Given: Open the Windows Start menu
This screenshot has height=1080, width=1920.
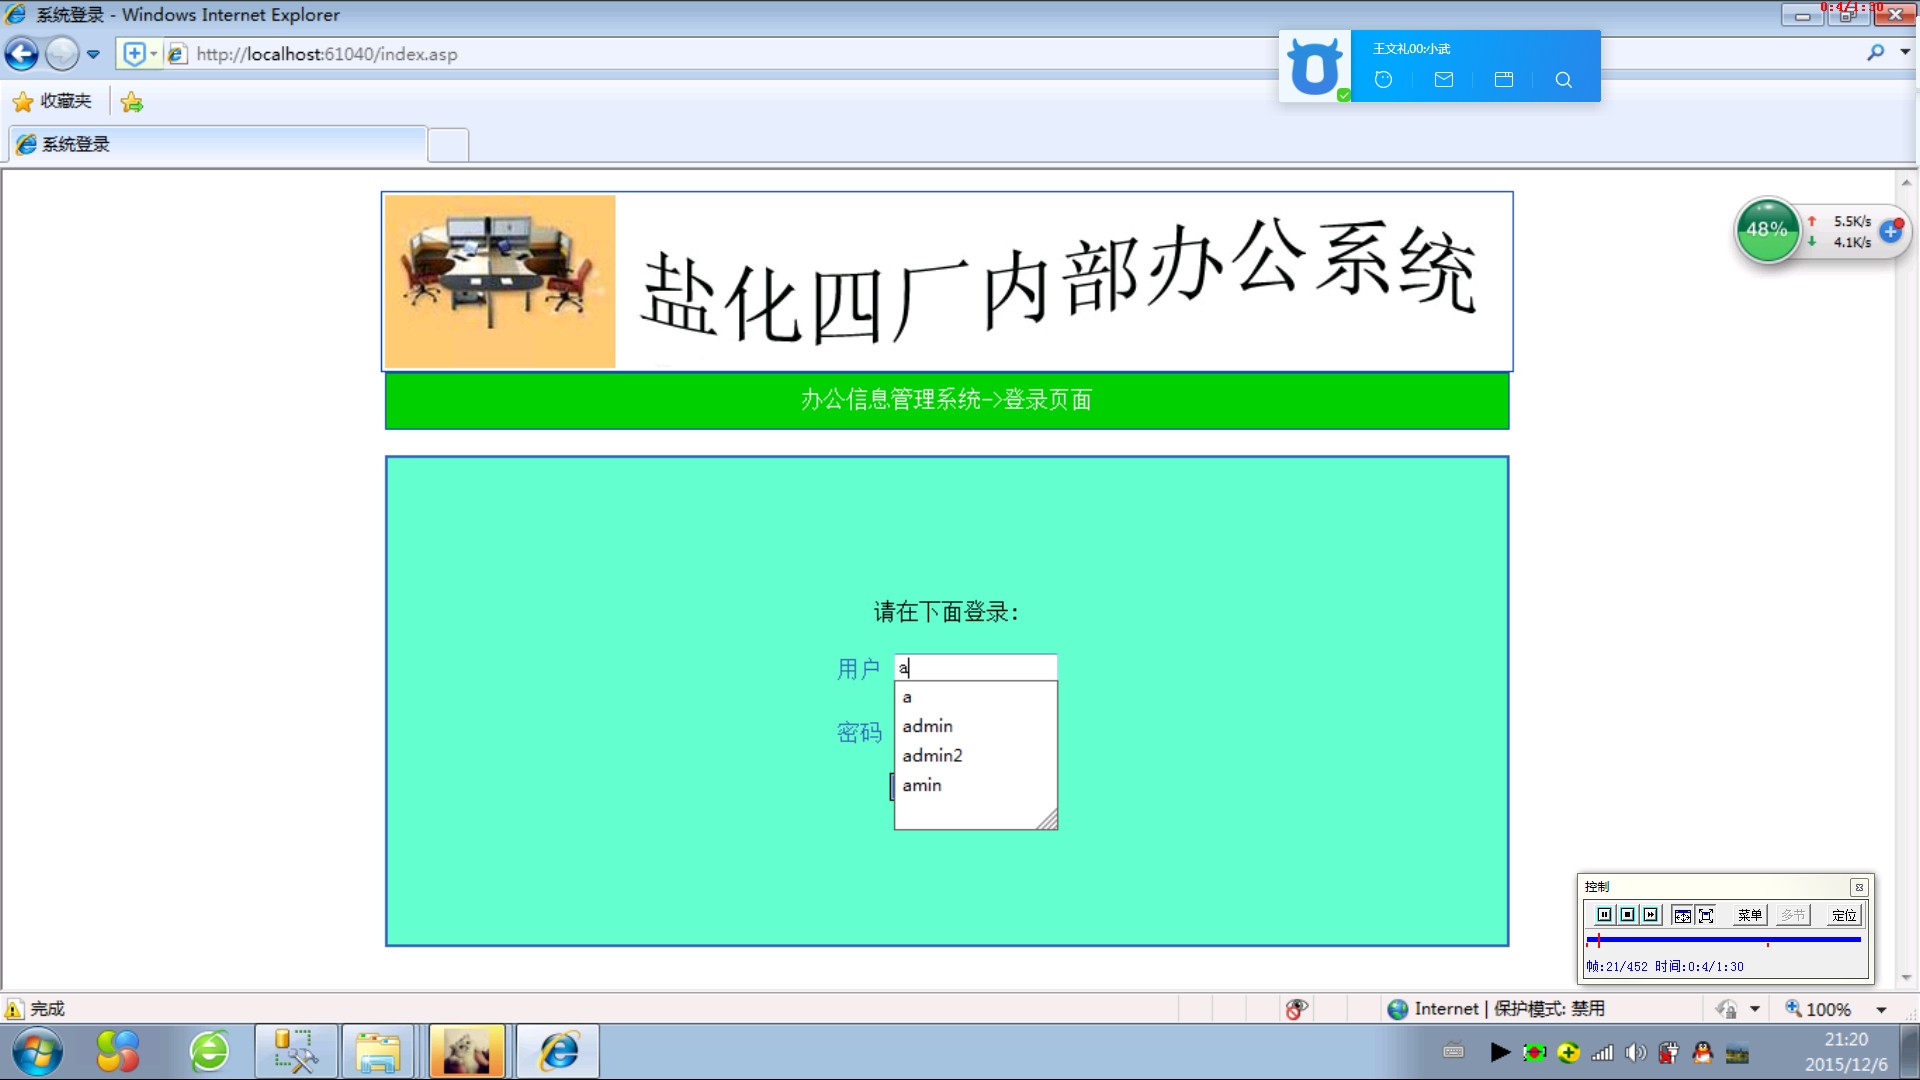Looking at the screenshot, I should pos(37,1052).
